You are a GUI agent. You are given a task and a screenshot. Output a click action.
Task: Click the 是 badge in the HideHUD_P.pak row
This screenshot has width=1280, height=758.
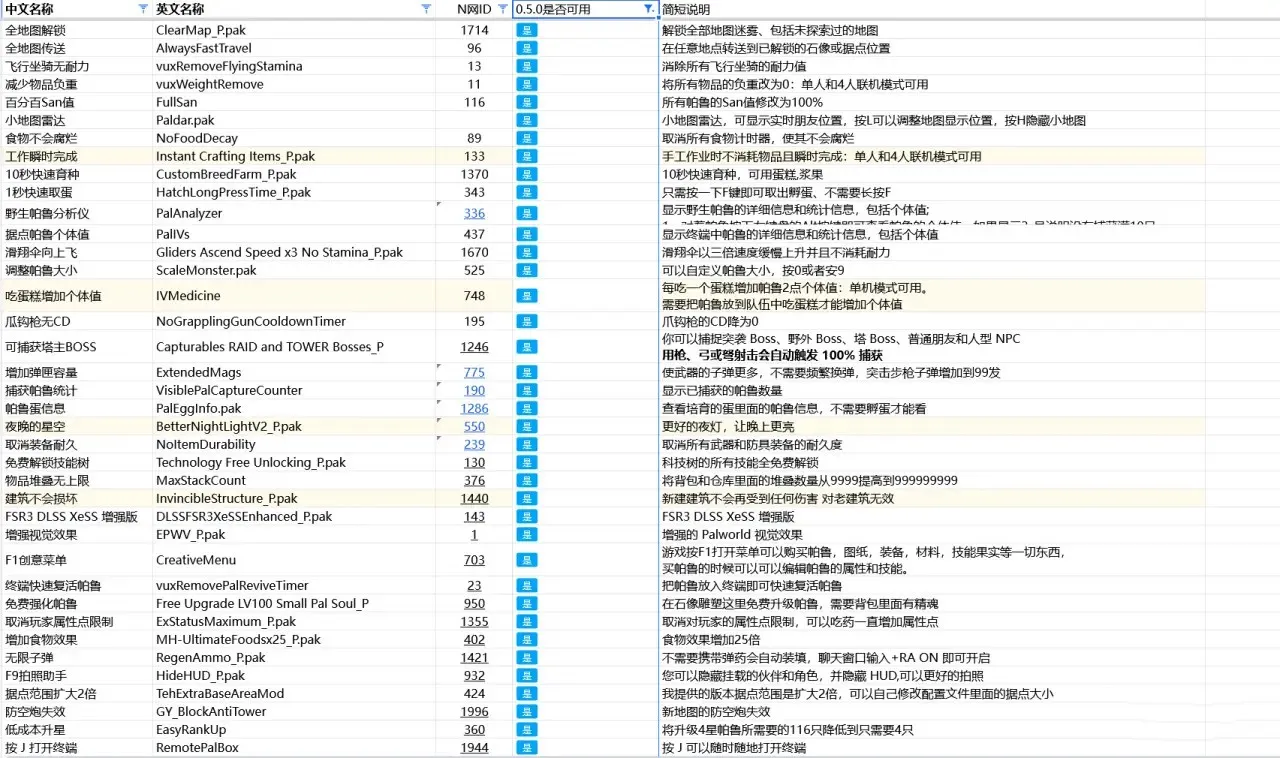tap(527, 675)
